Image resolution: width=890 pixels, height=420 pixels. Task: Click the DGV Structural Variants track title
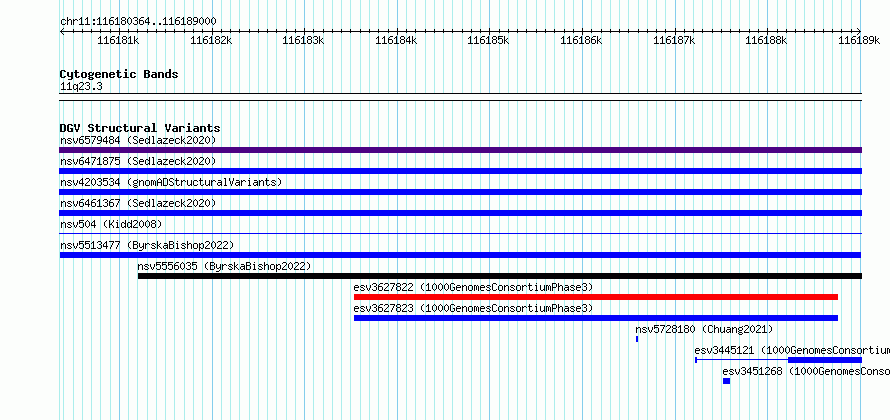pyautogui.click(x=140, y=128)
